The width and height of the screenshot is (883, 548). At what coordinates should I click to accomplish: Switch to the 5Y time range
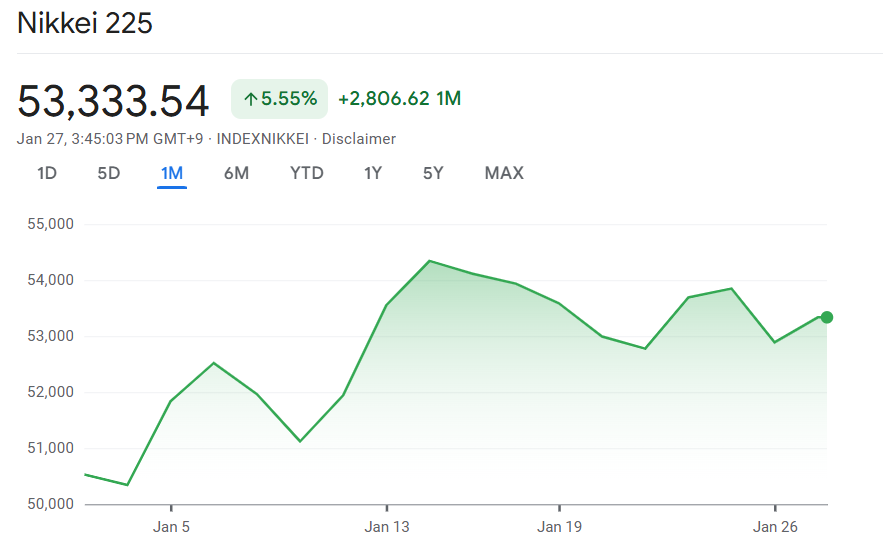click(x=433, y=173)
